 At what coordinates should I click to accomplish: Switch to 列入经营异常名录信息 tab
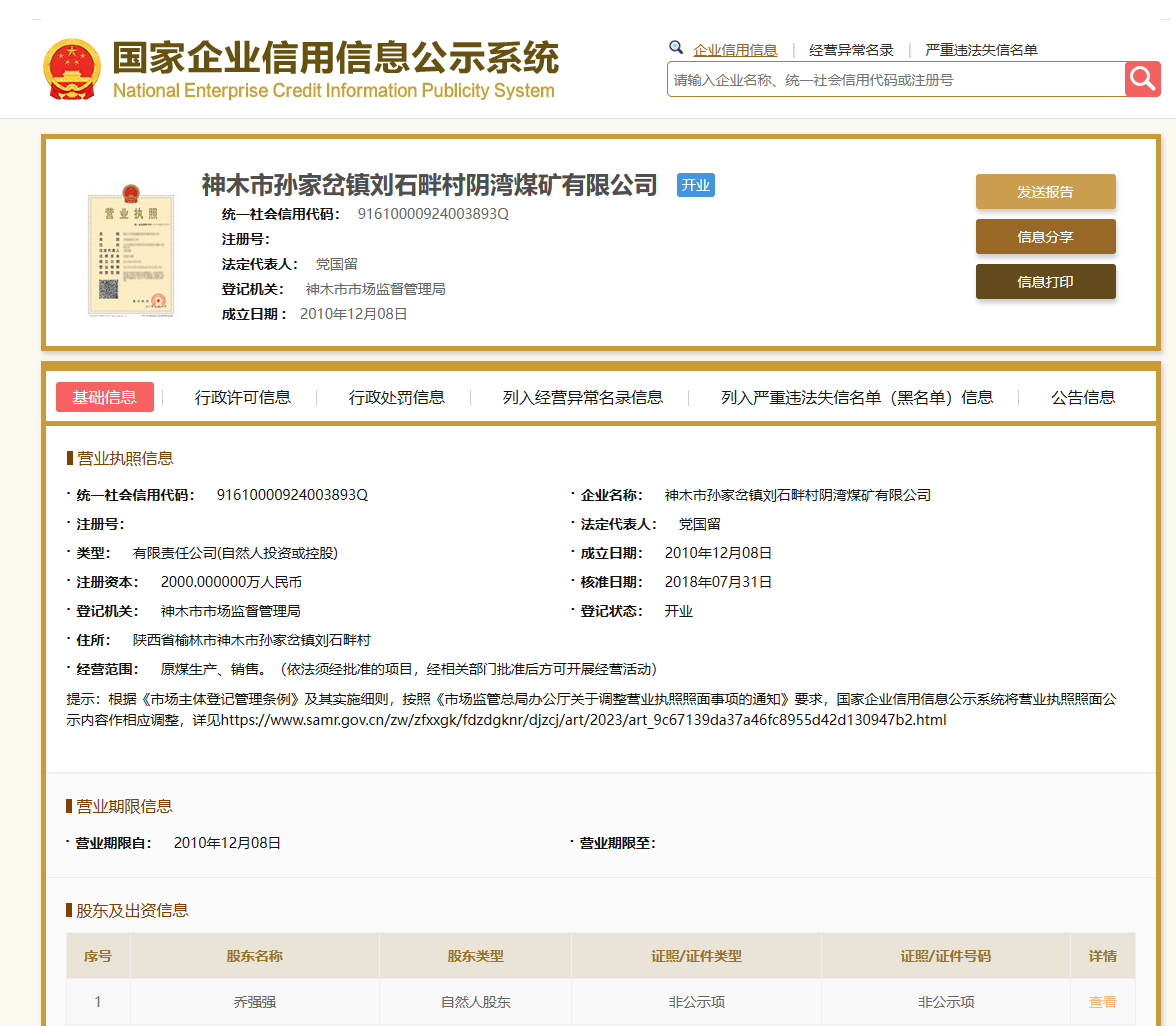point(582,397)
